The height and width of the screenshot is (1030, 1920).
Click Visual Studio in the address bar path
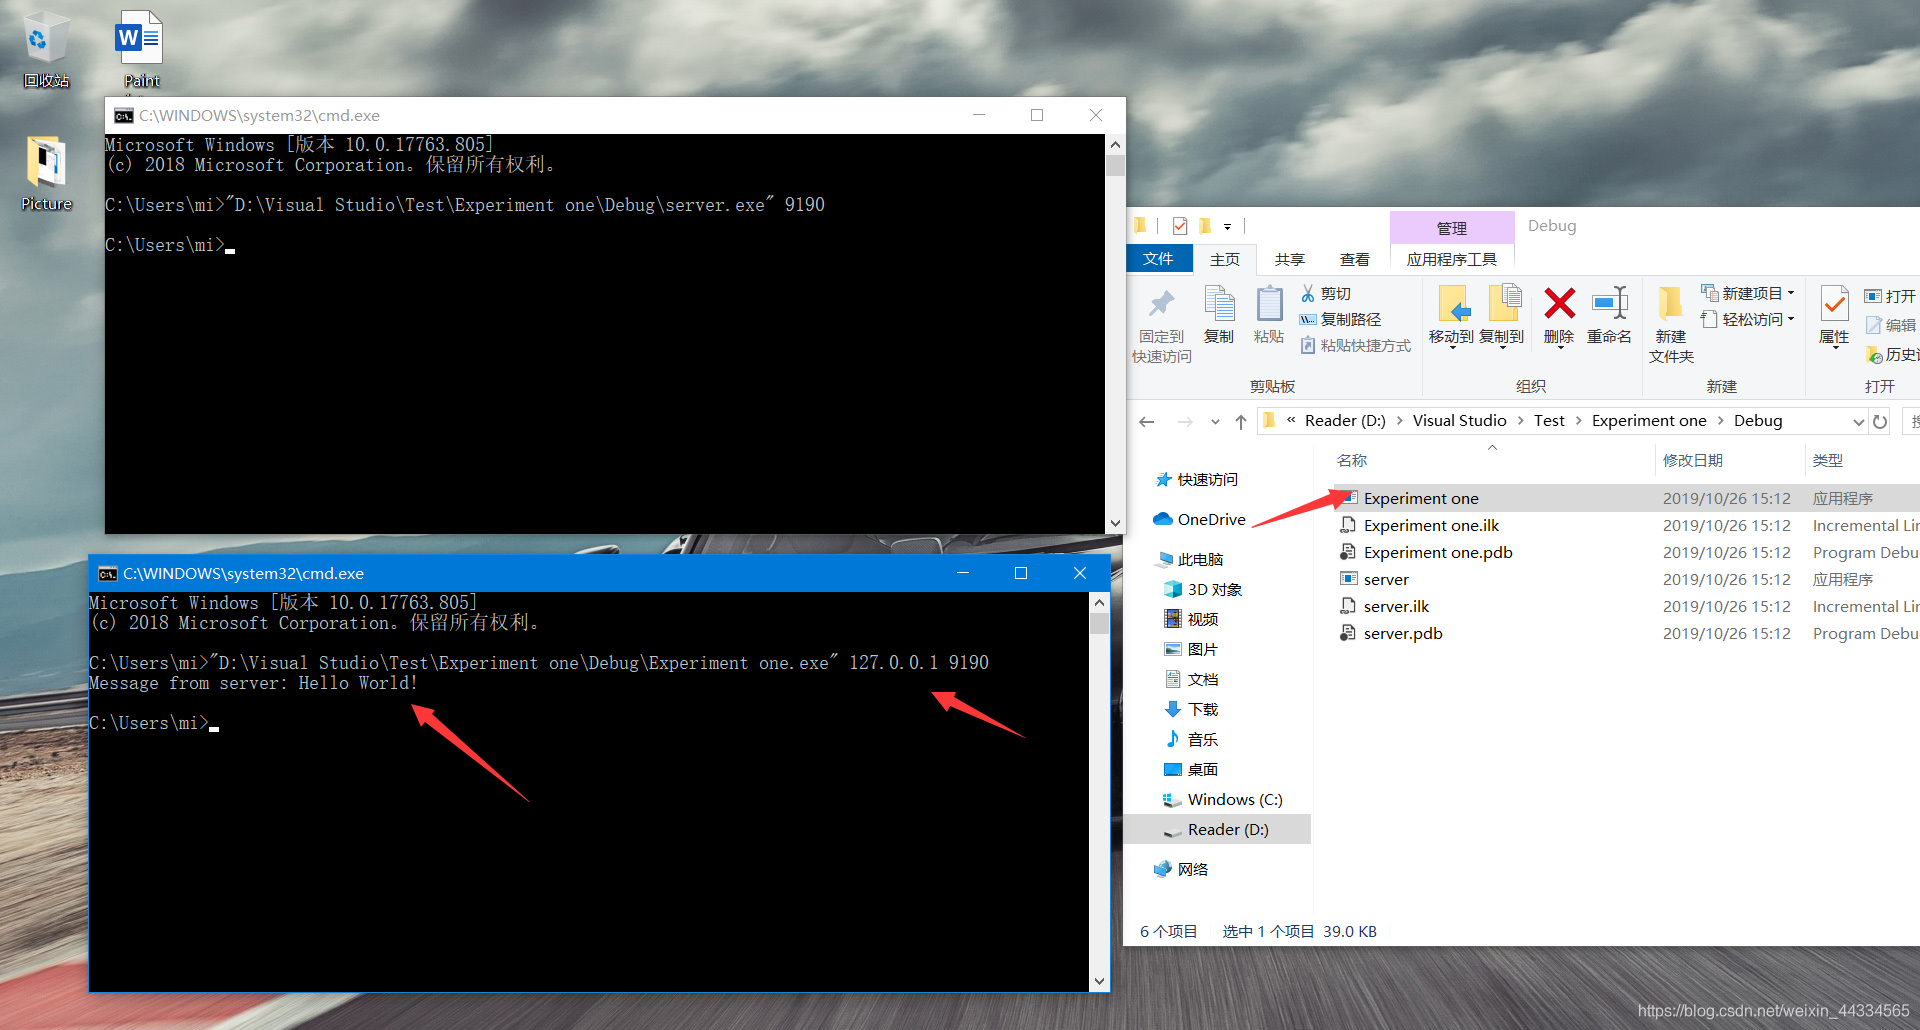pos(1459,421)
